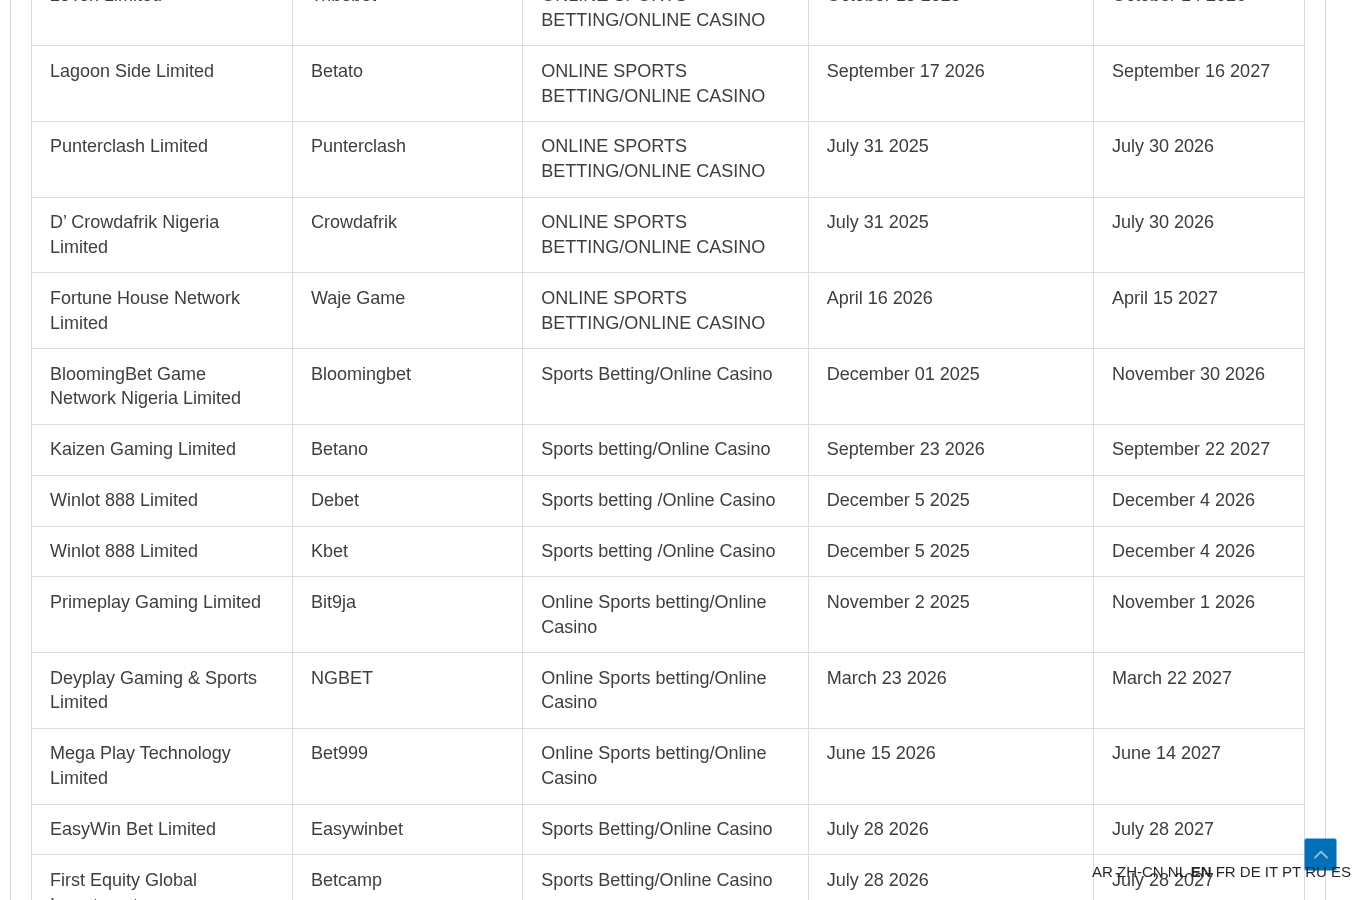
Task: Select the DE language option
Action: pos(1250,872)
